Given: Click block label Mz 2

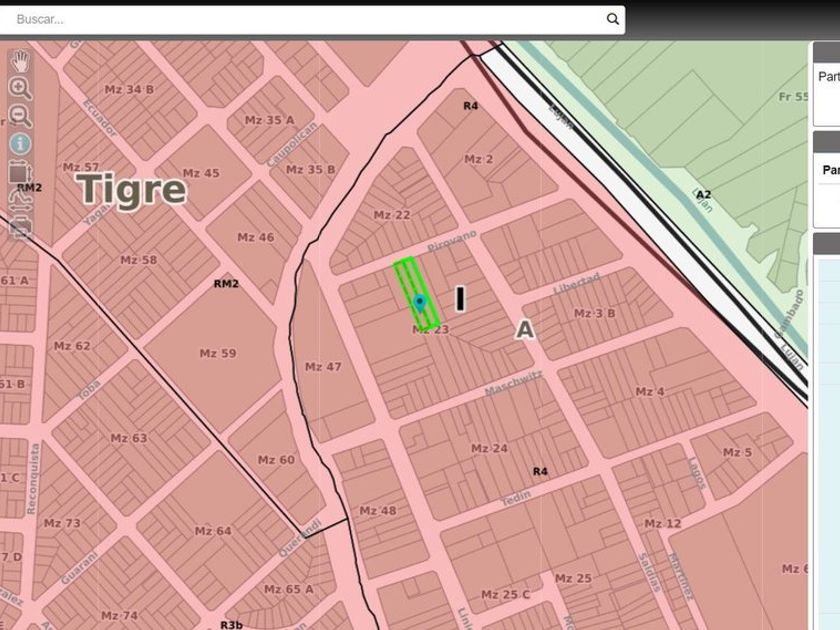Looking at the screenshot, I should tap(478, 159).
